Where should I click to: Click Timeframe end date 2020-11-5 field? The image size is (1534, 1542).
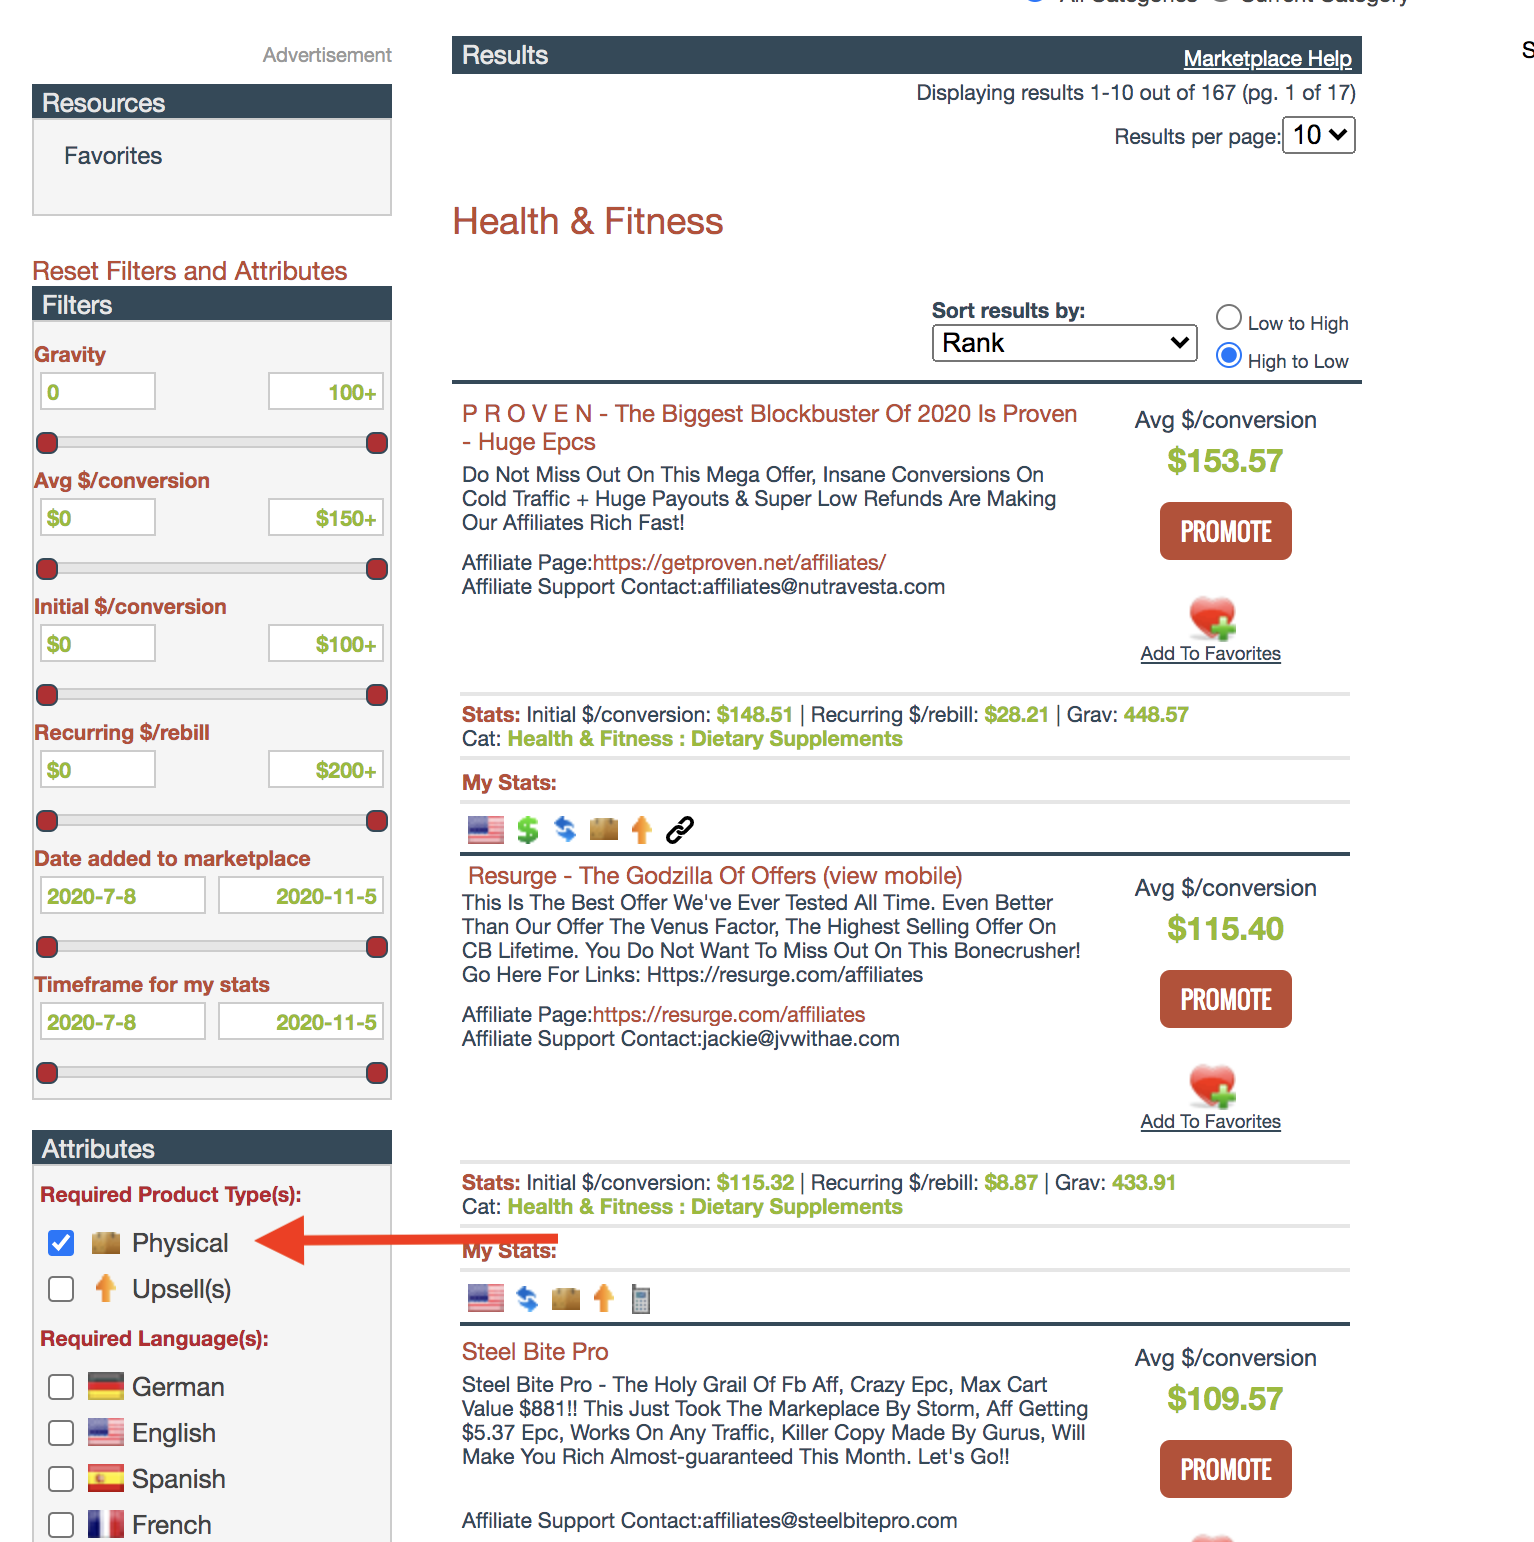coord(301,1021)
